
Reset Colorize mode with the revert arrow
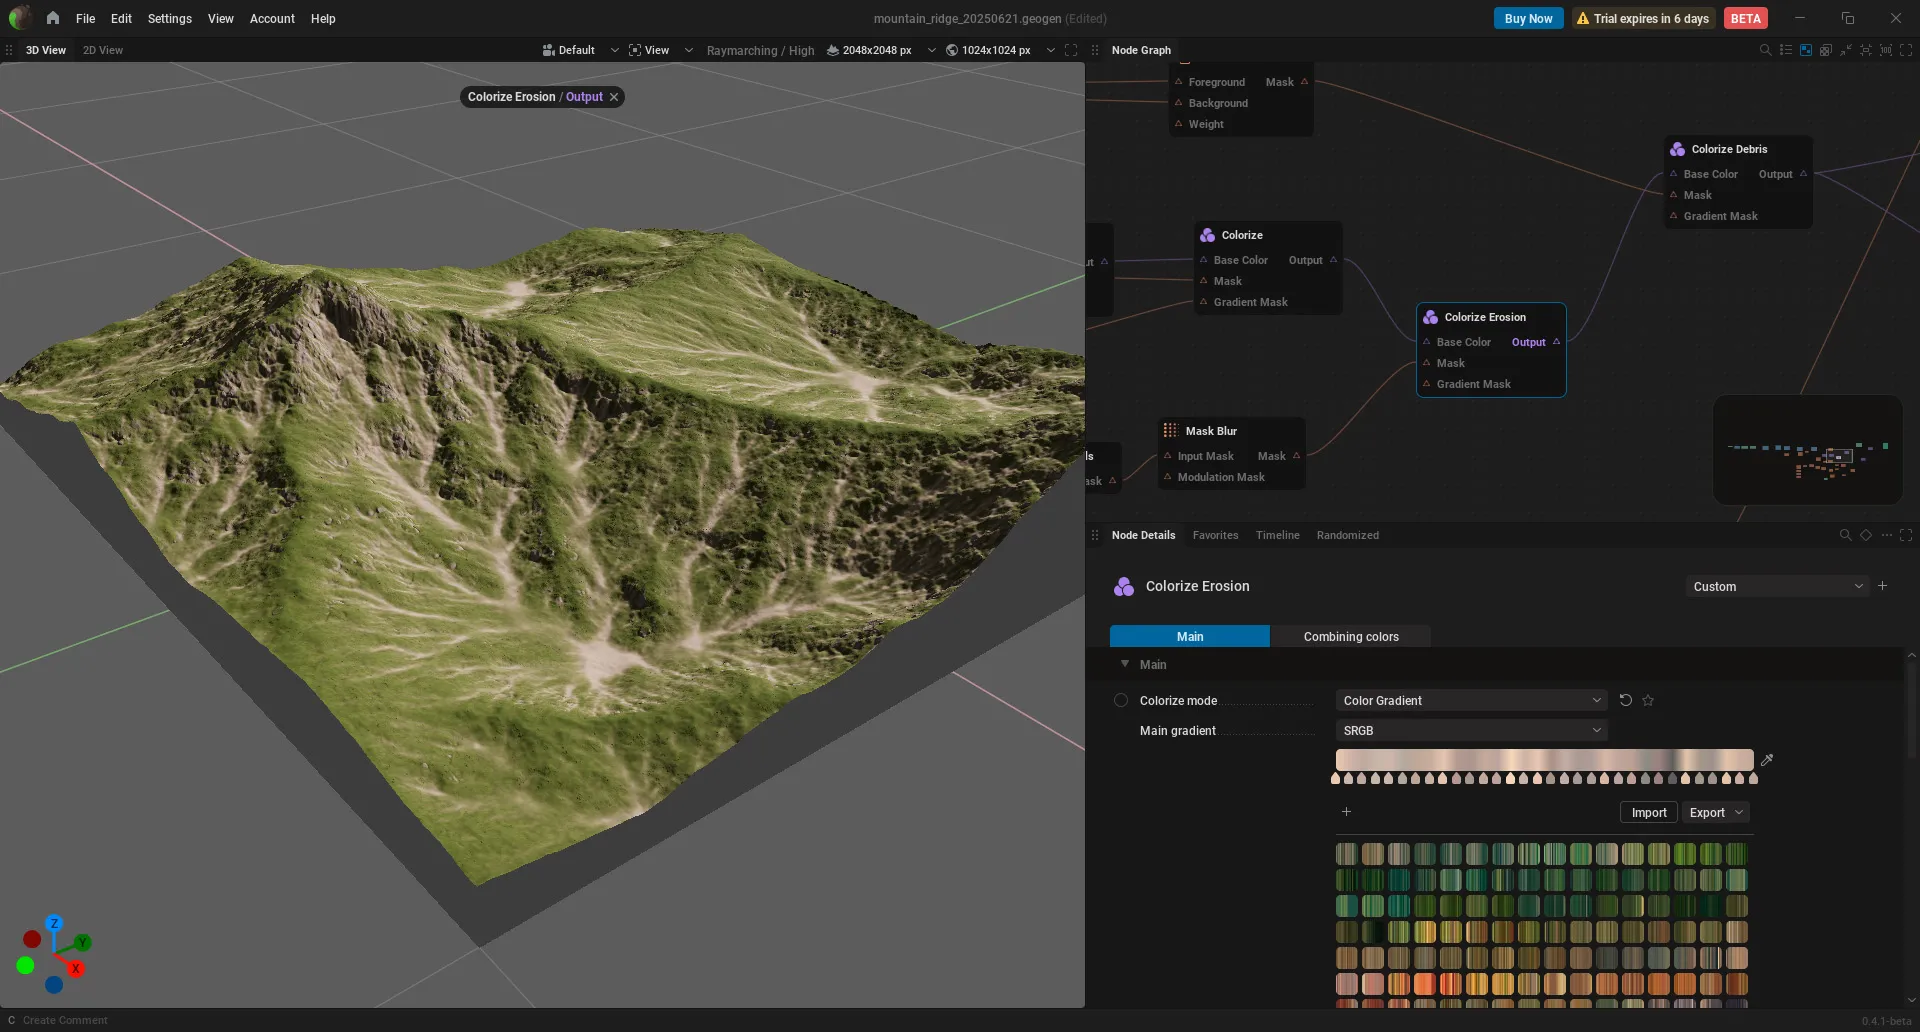1626,700
